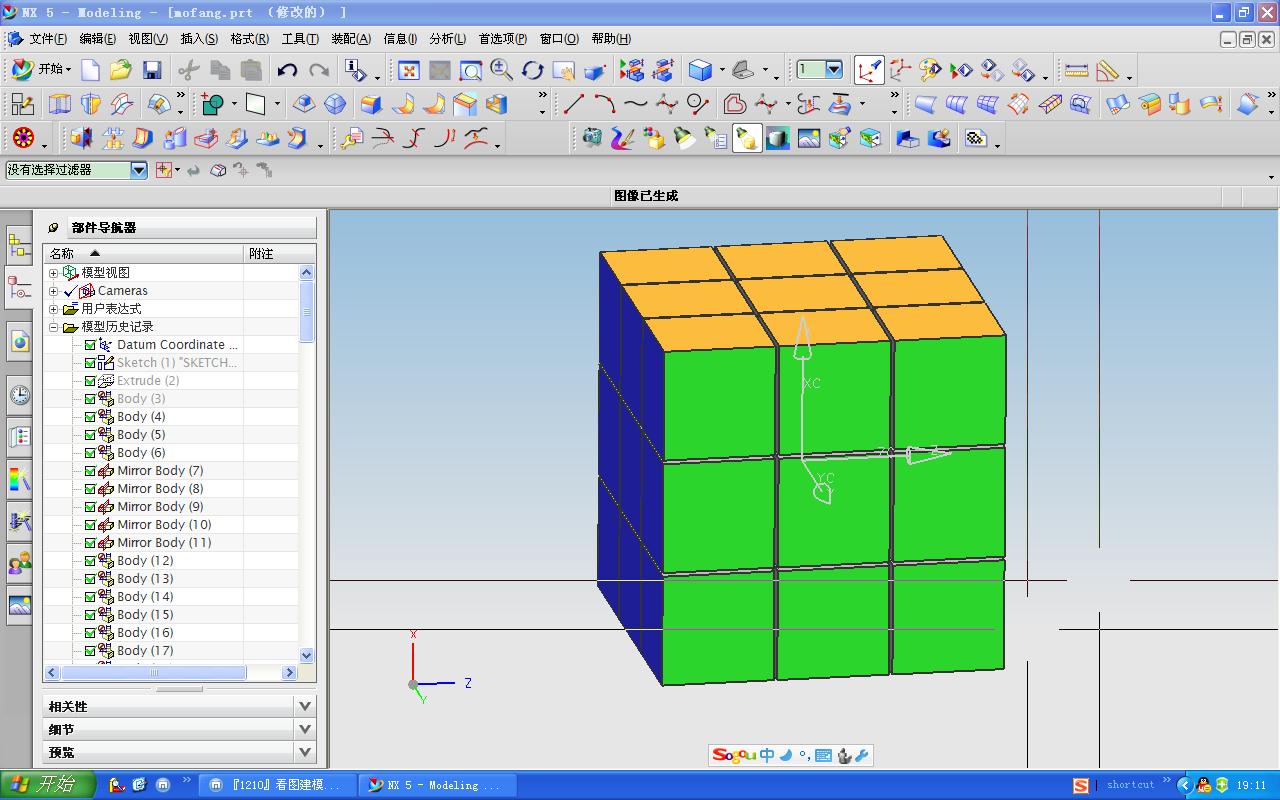Image resolution: width=1280 pixels, height=800 pixels.
Task: Click the Sogou input method logo
Action: click(x=733, y=756)
